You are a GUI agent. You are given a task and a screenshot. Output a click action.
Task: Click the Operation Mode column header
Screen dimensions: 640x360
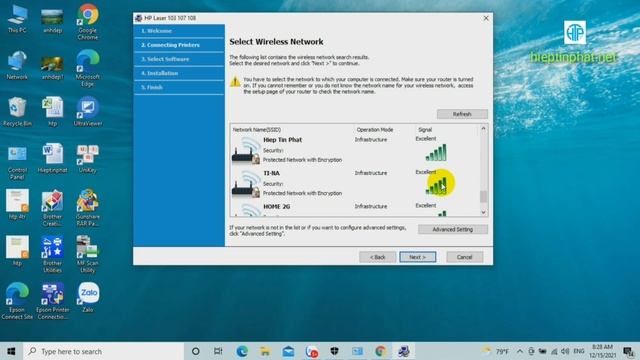[375, 130]
